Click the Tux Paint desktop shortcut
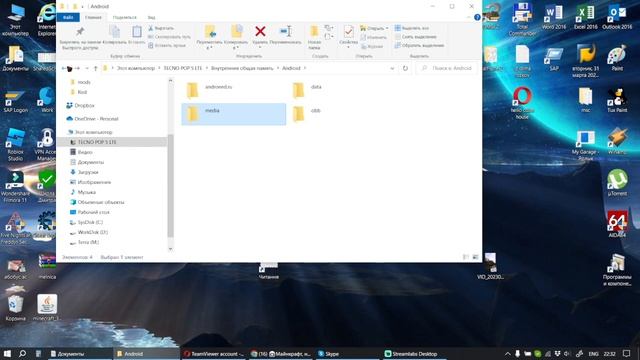The height and width of the screenshot is (360, 640). pos(617,101)
